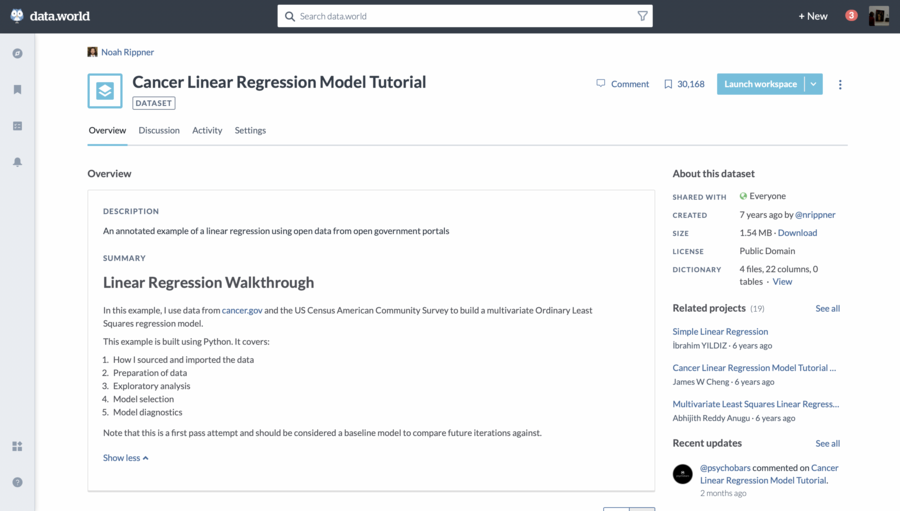Open the compass discover icon in sidebar
This screenshot has height=511, width=900.
(x=17, y=53)
